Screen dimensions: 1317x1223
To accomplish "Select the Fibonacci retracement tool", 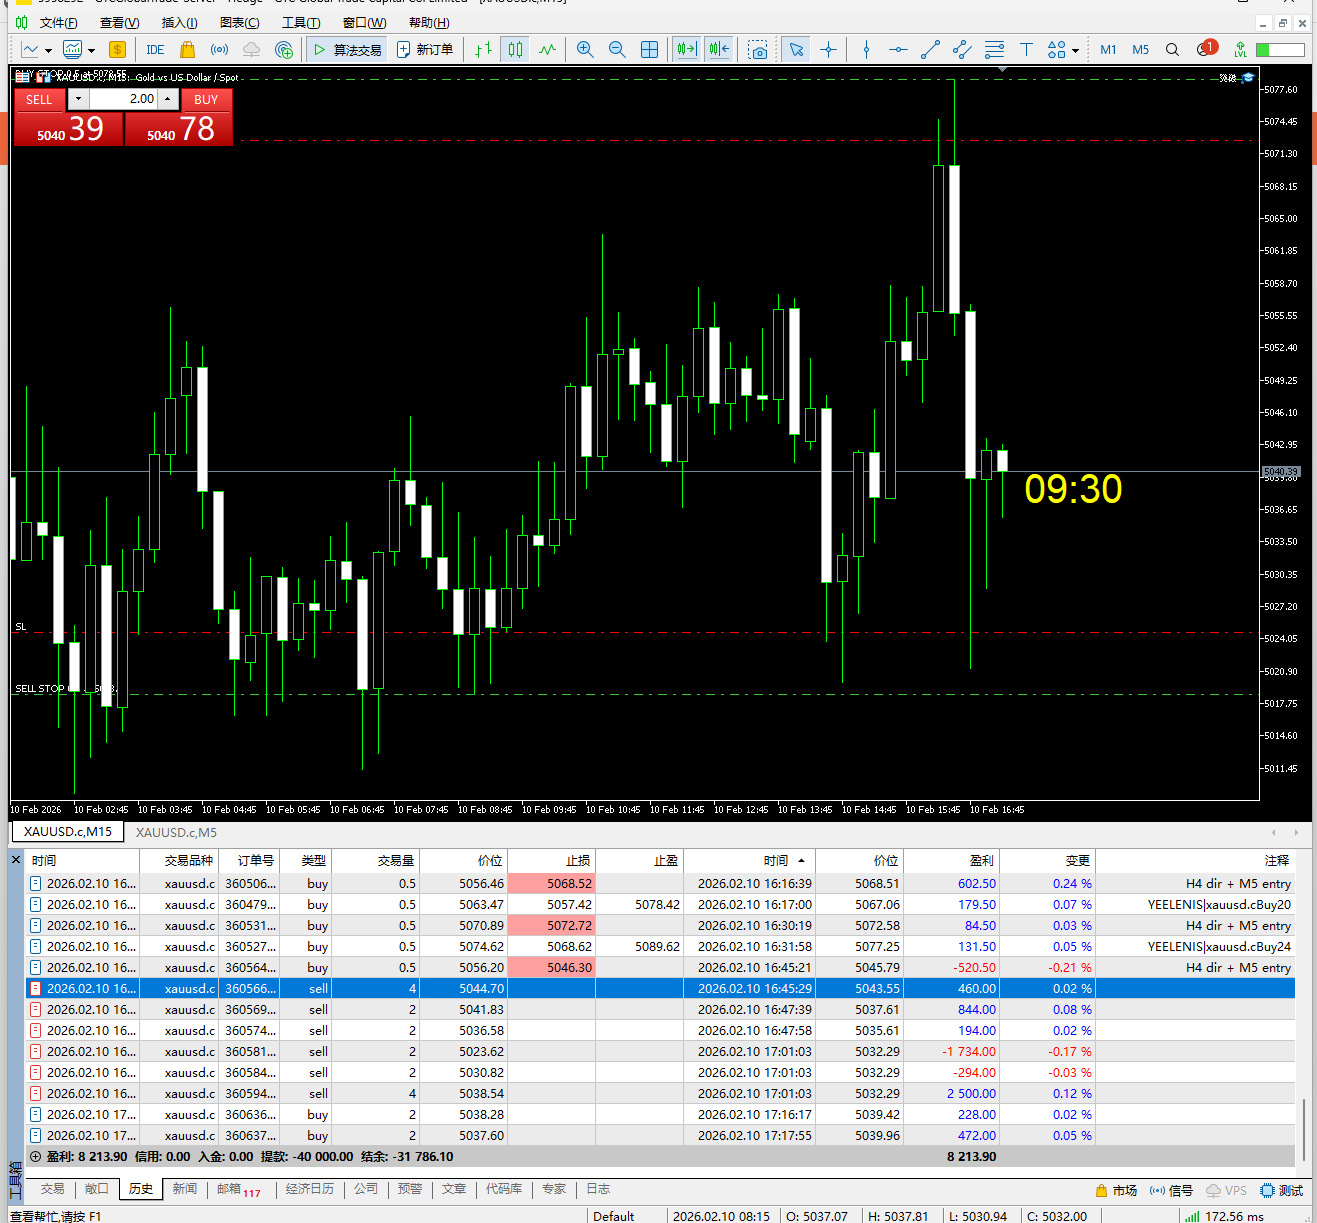I will coord(994,49).
